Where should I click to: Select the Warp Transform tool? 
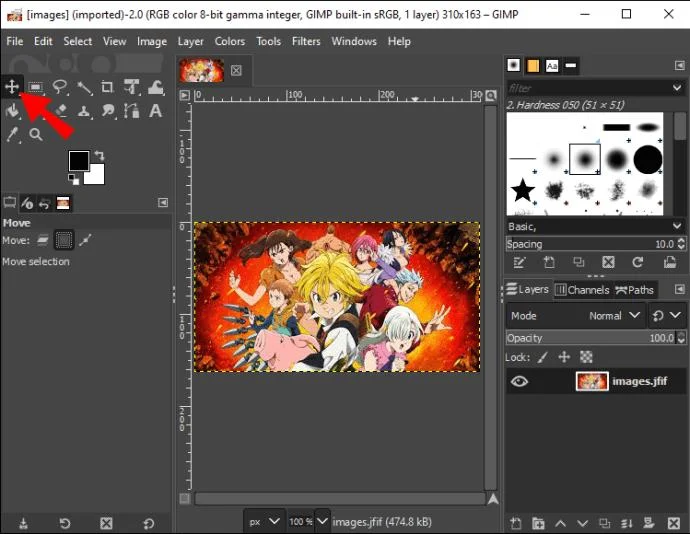[155, 87]
